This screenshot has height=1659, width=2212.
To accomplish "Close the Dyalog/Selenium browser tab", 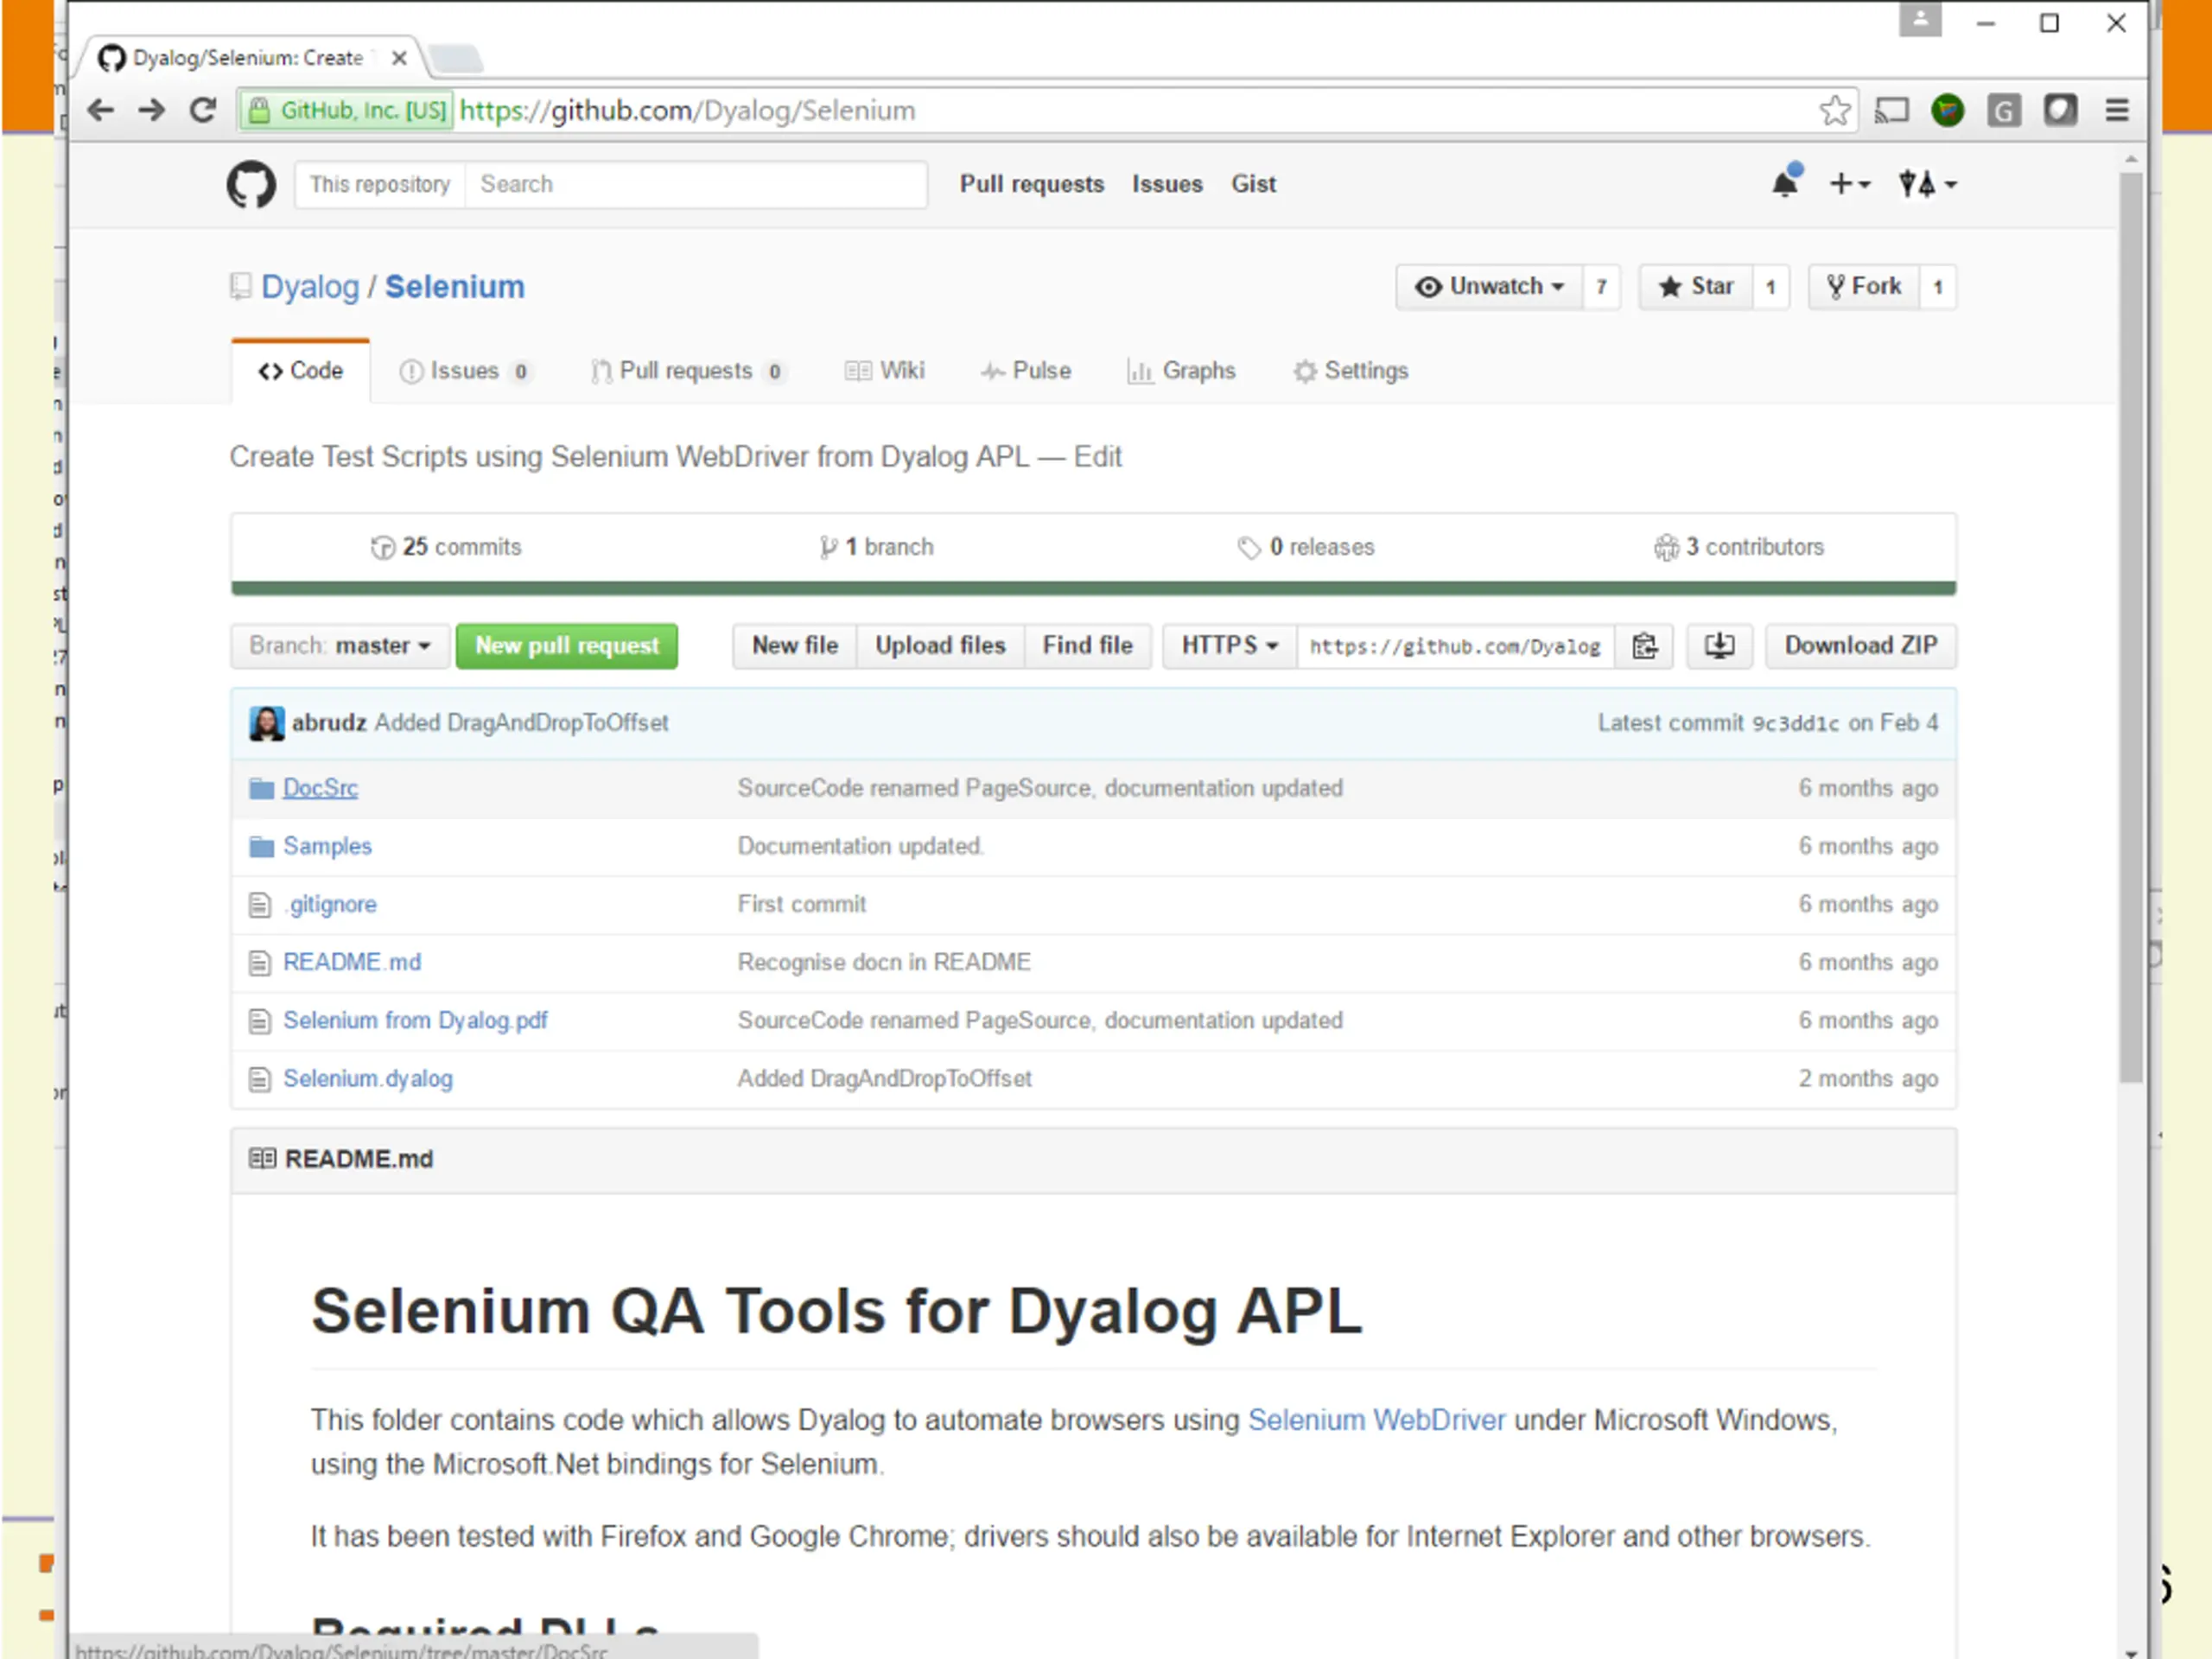I will click(x=399, y=58).
